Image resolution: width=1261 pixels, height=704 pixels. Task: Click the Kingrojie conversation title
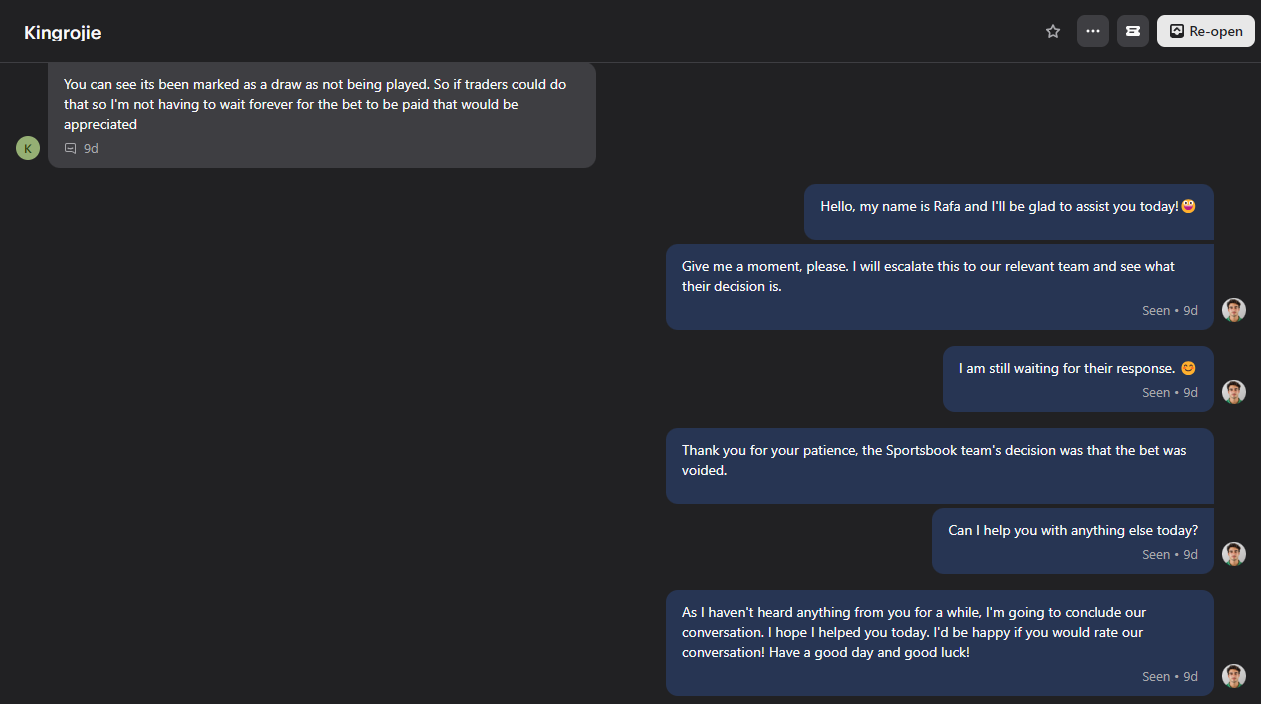pyautogui.click(x=63, y=33)
